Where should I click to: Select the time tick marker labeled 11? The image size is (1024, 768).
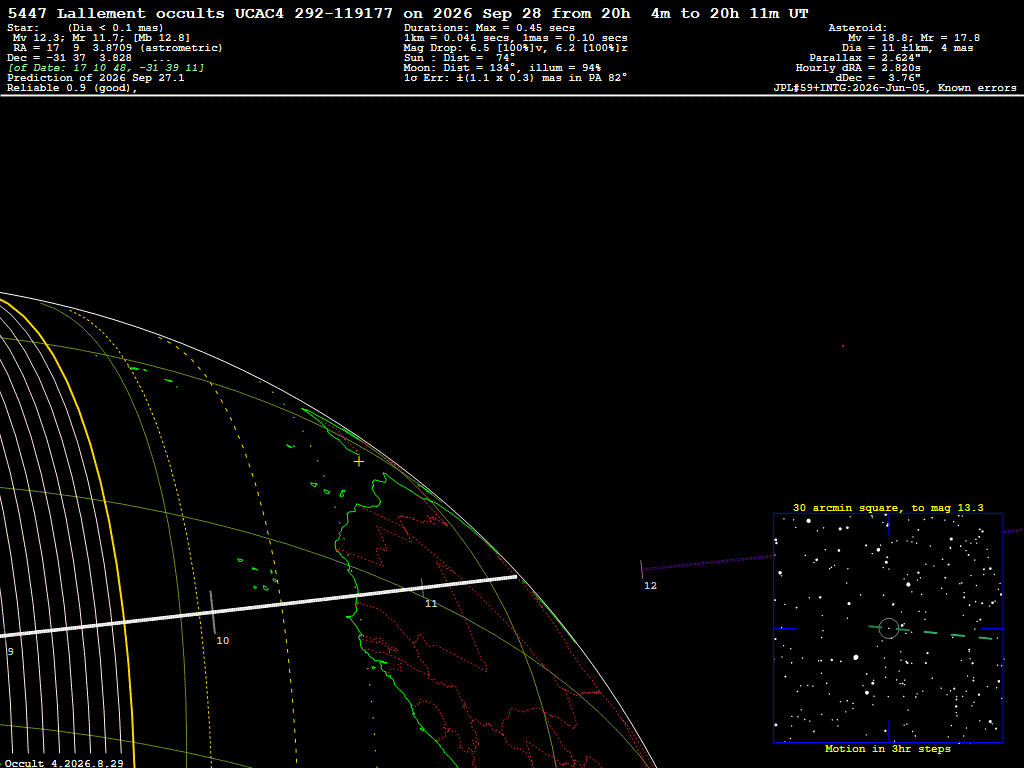[423, 587]
